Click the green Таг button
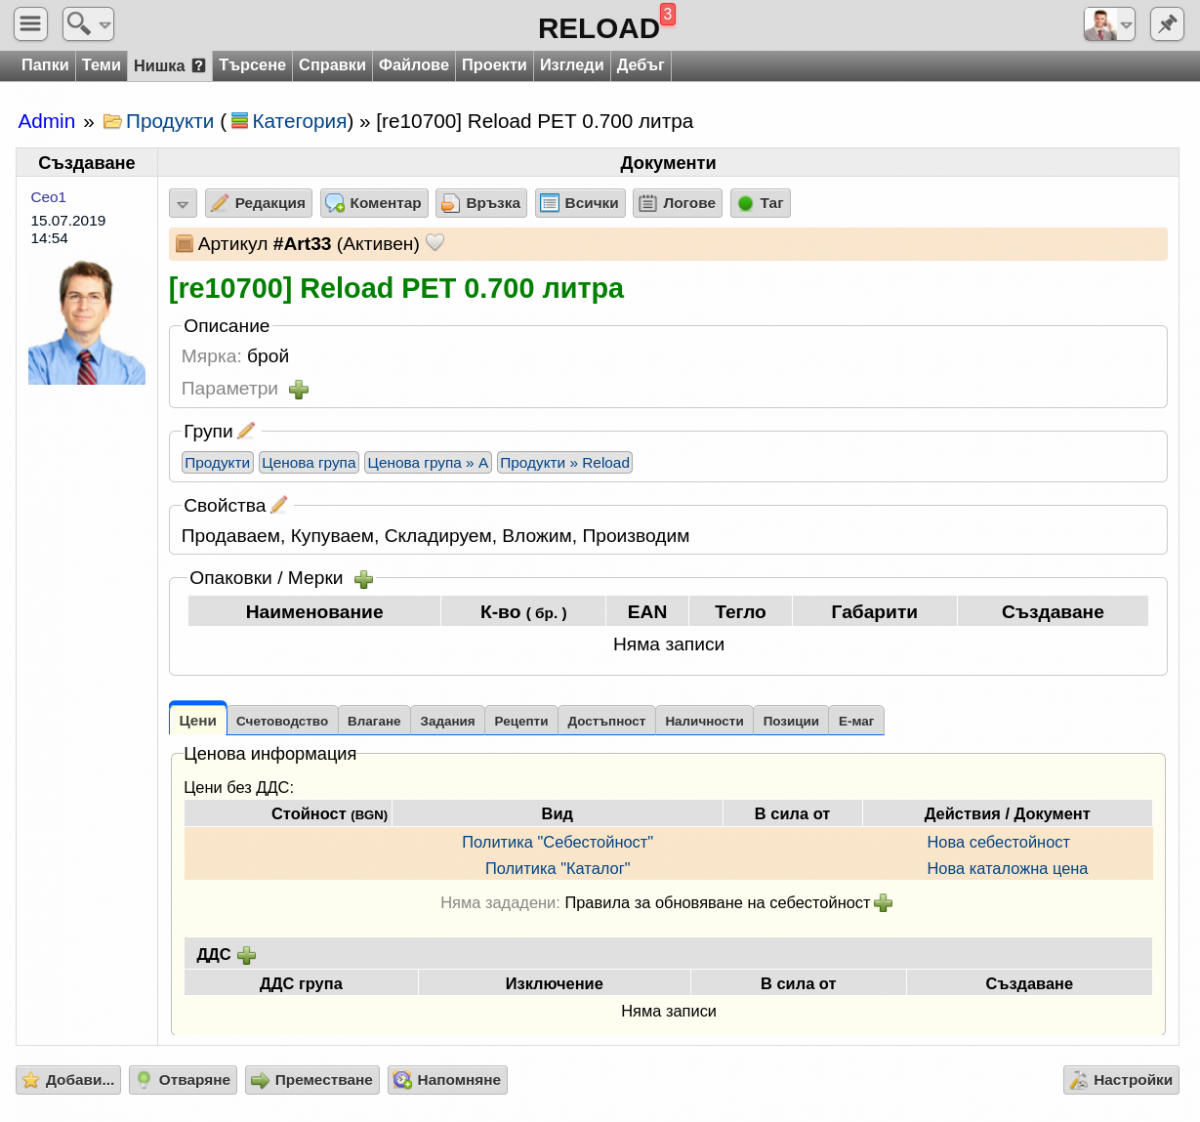This screenshot has height=1122, width=1200. (x=760, y=203)
